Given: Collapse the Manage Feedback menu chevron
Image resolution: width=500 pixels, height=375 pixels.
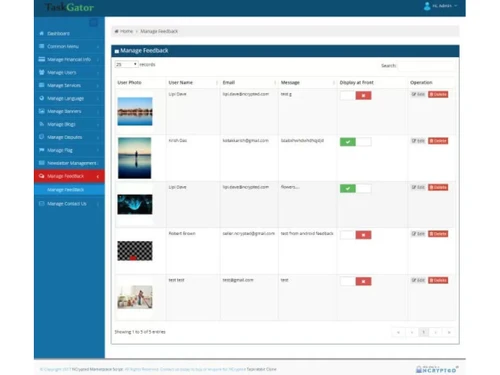Looking at the screenshot, I should (98, 176).
